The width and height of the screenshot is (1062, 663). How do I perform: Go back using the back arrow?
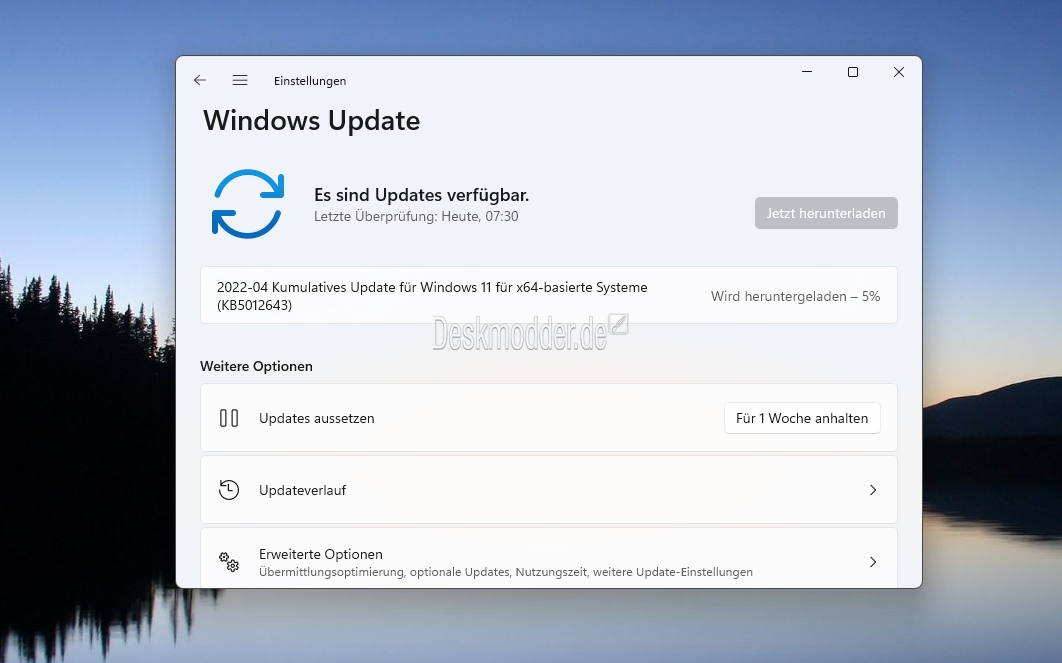click(200, 80)
